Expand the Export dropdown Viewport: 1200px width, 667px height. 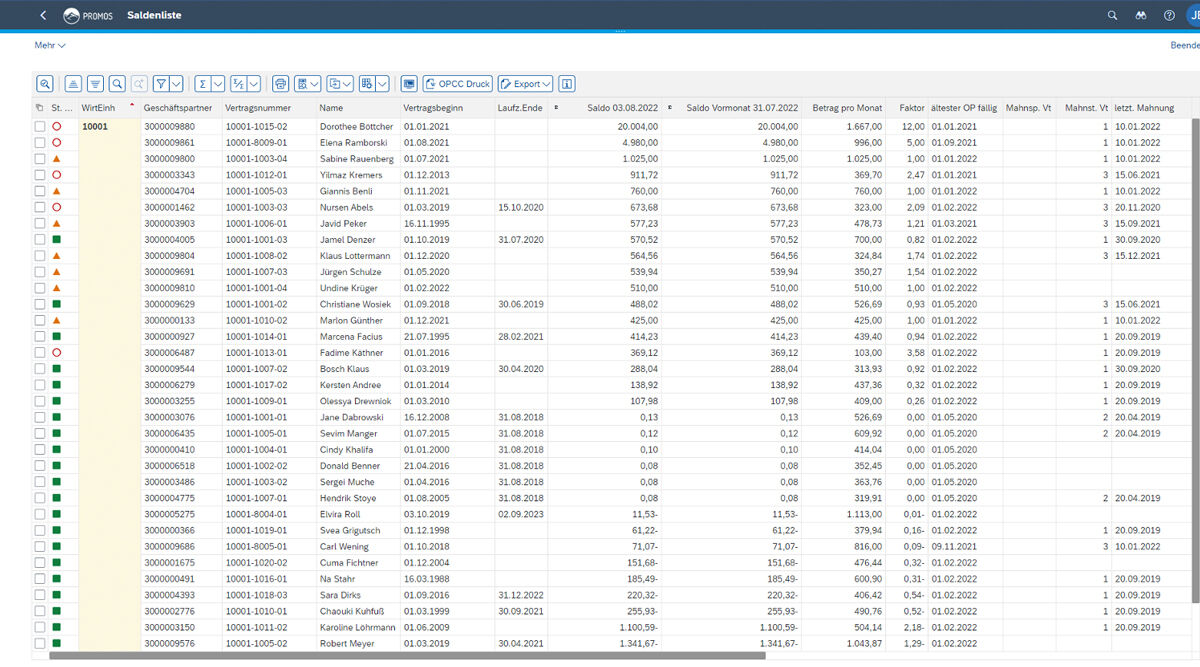coord(525,84)
